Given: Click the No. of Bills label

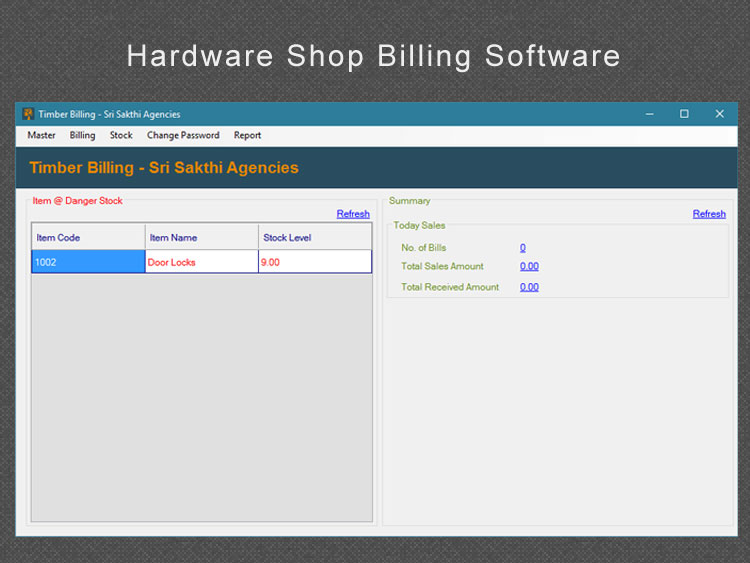Looking at the screenshot, I should (423, 248).
